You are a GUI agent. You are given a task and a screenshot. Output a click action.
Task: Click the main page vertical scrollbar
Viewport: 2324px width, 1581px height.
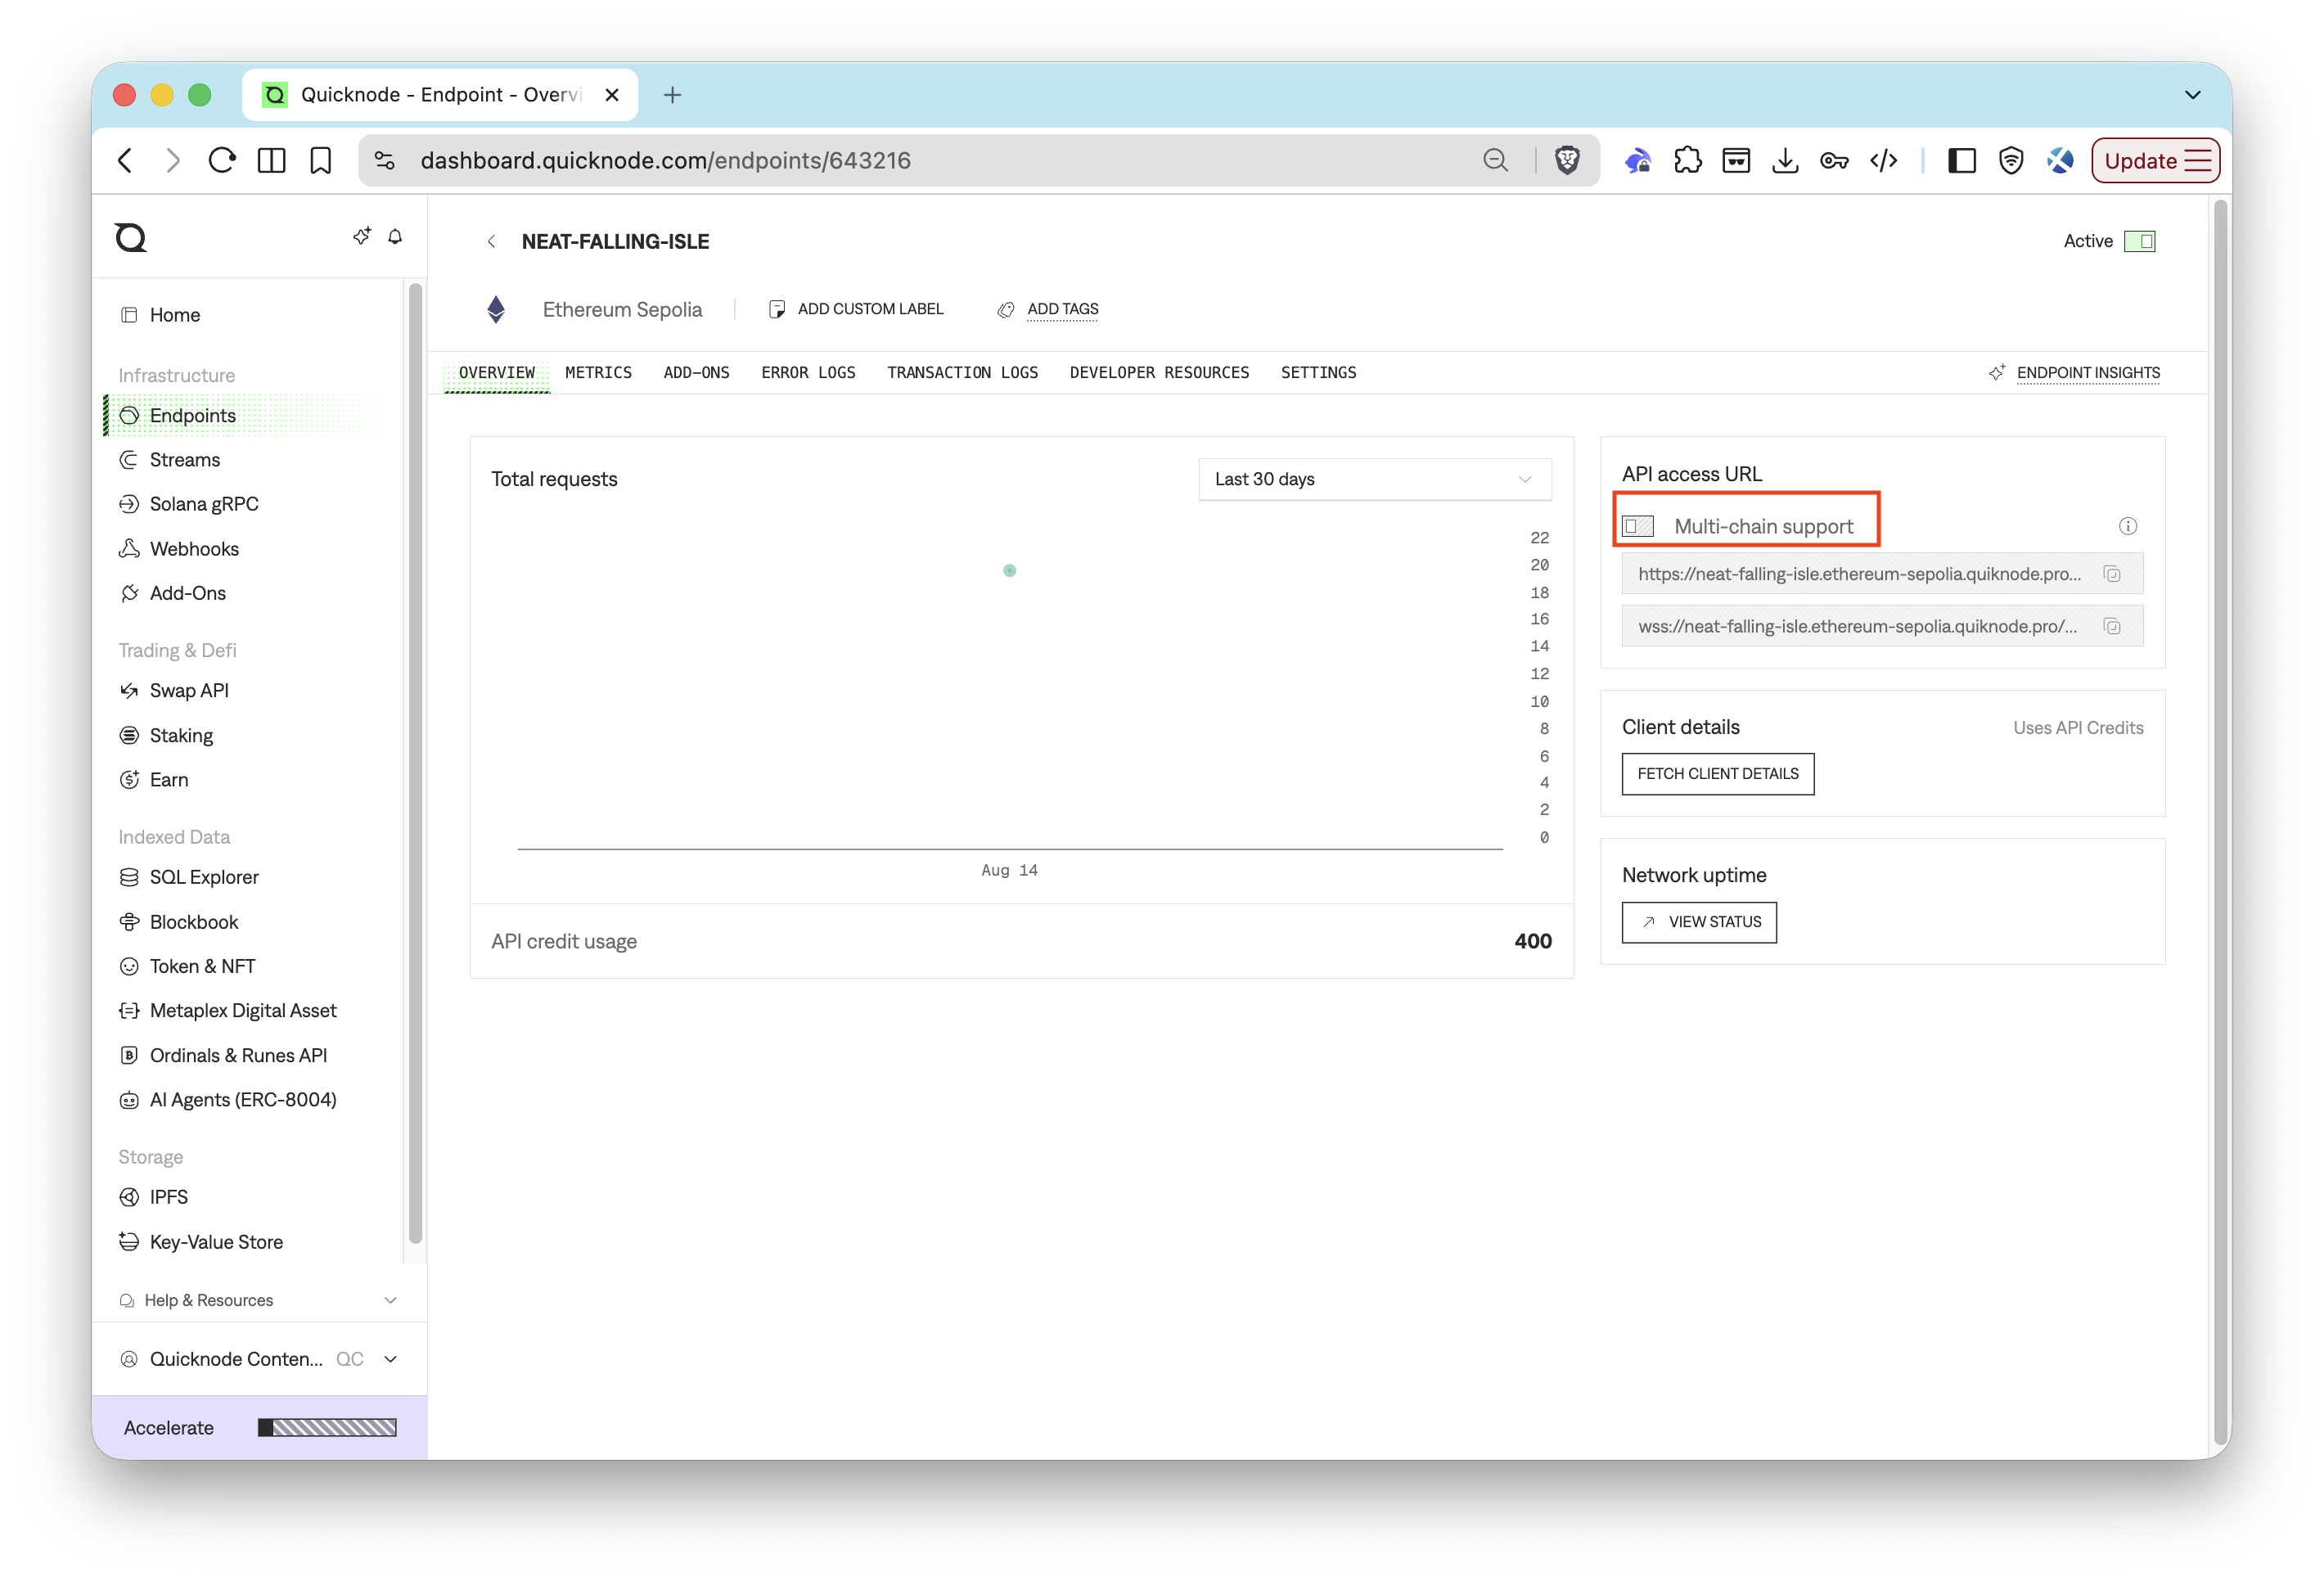tap(2220, 820)
